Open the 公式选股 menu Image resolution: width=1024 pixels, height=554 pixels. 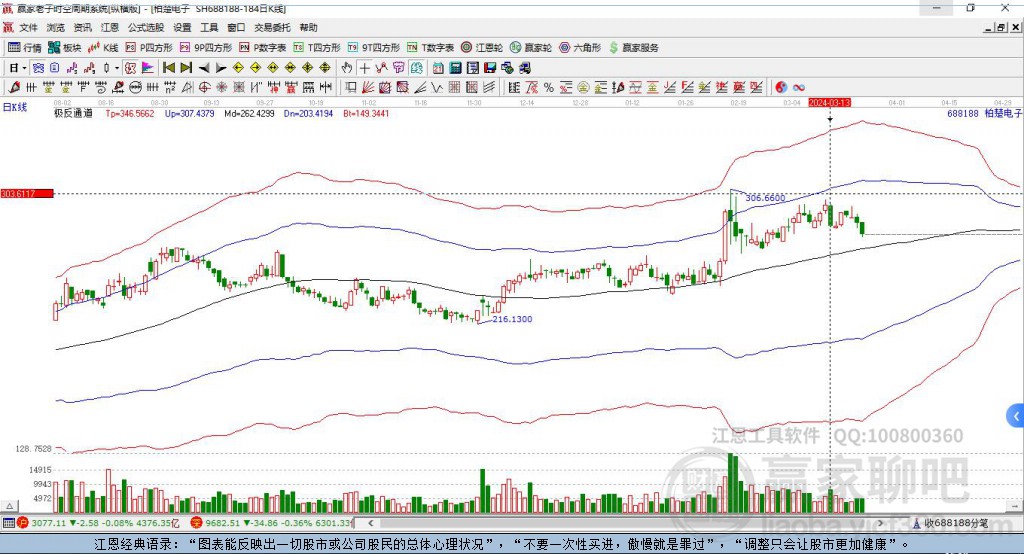[146, 27]
